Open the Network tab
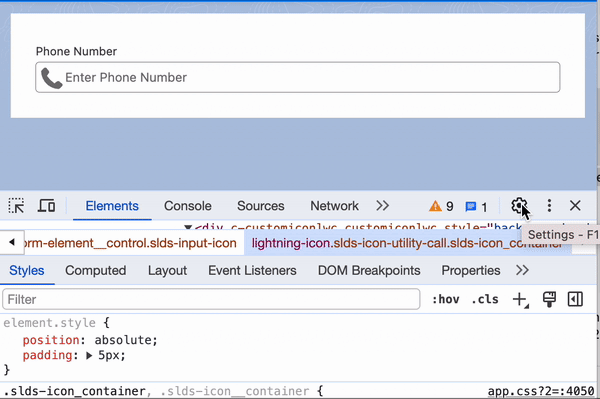The image size is (600, 399). click(x=334, y=206)
